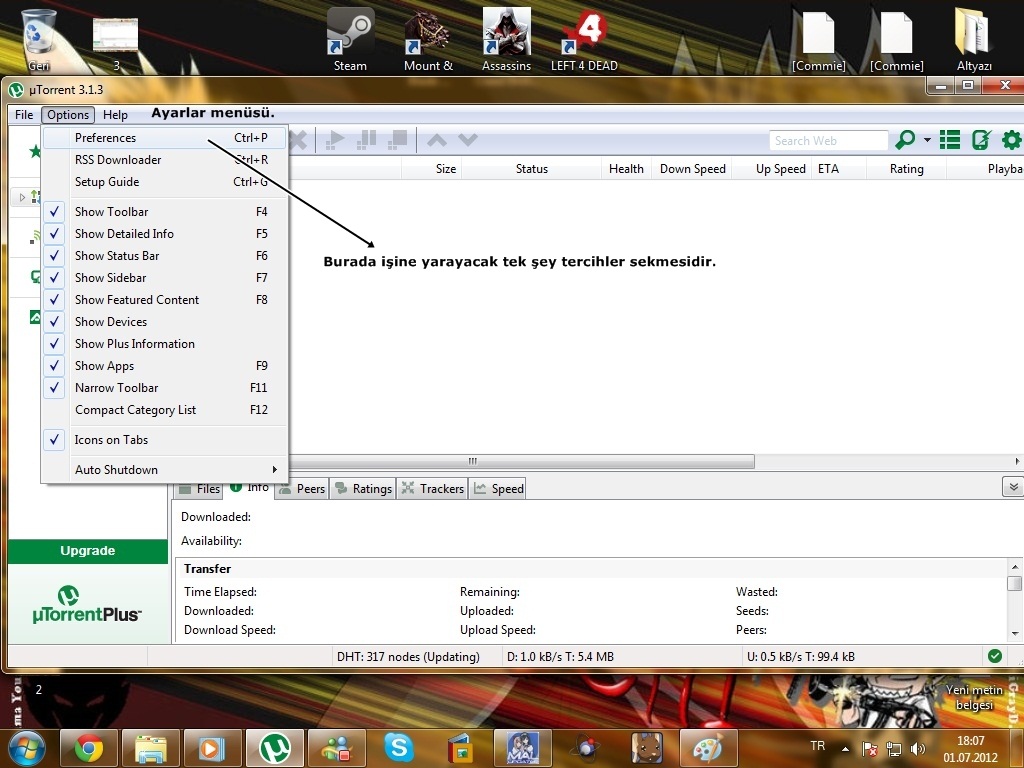Screen dimensions: 1024x768
Task: Sort by the Rating column header
Action: pos(906,169)
